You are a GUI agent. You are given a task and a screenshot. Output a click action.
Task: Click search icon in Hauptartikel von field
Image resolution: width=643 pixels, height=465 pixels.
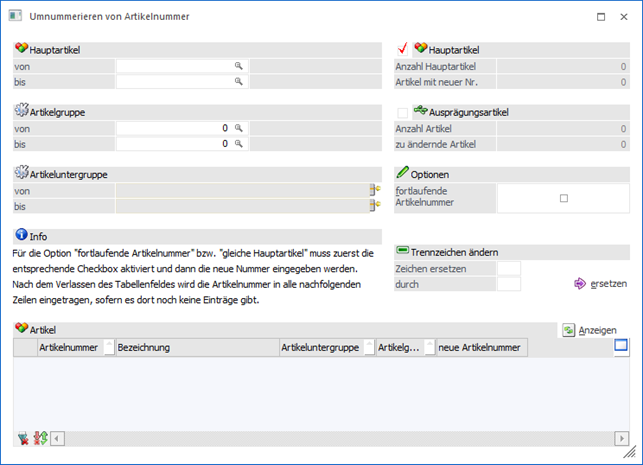click(239, 66)
